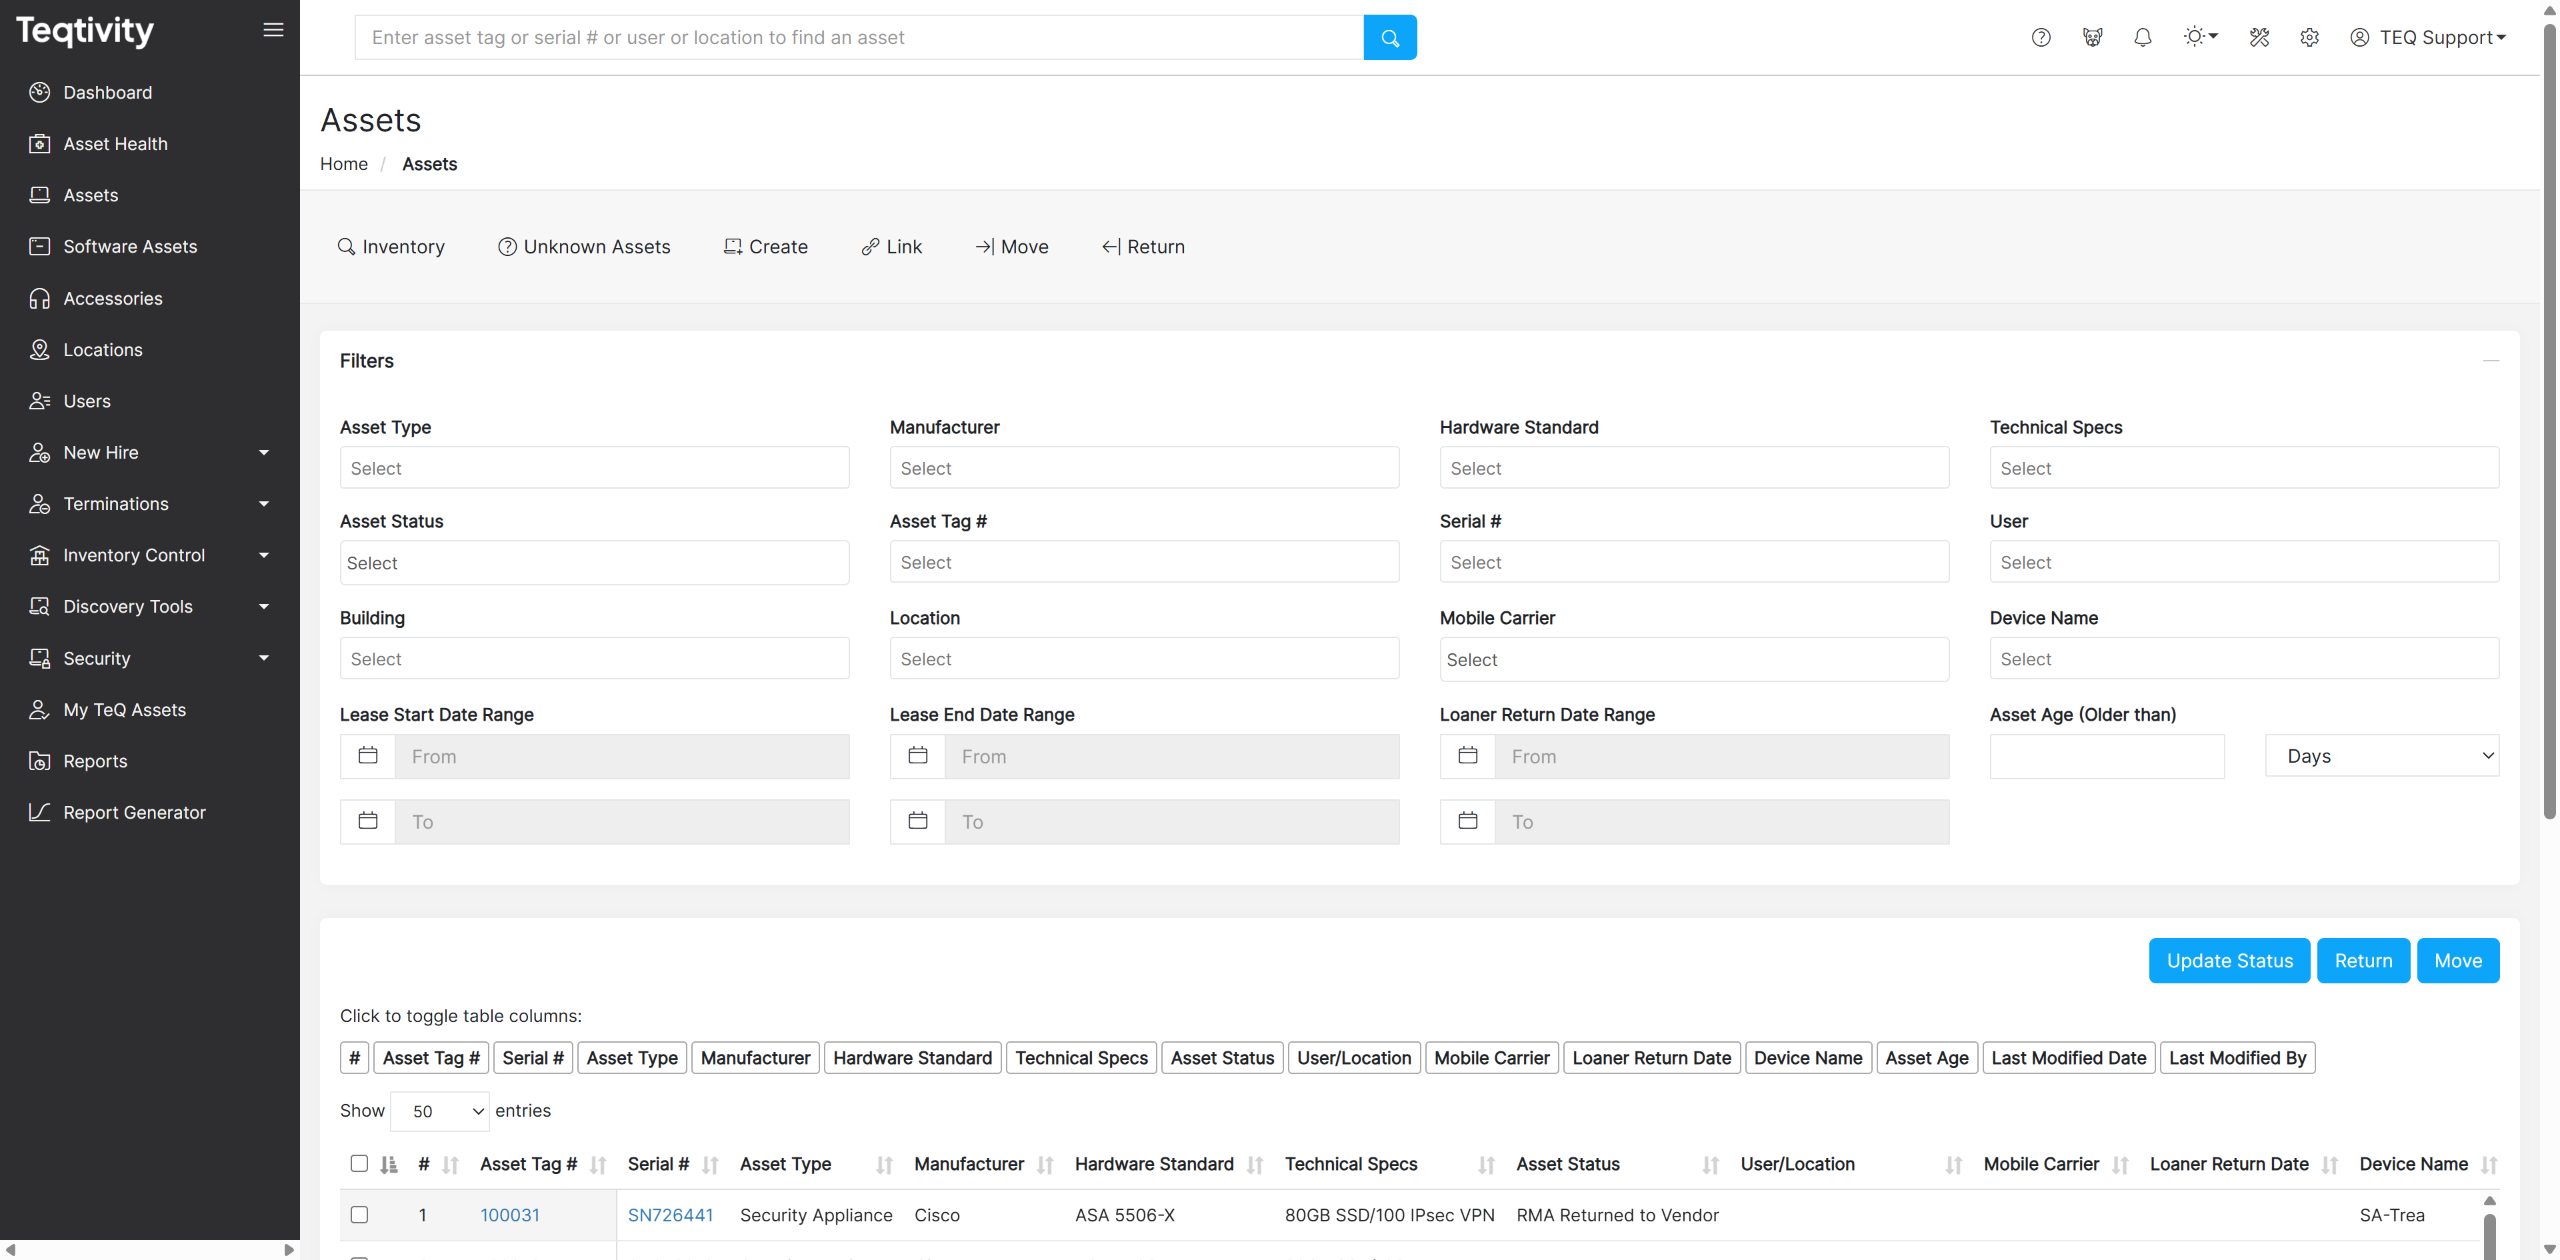This screenshot has width=2560, height=1260.
Task: Click the sidebar horizontal scrollbar
Action: click(150, 1250)
